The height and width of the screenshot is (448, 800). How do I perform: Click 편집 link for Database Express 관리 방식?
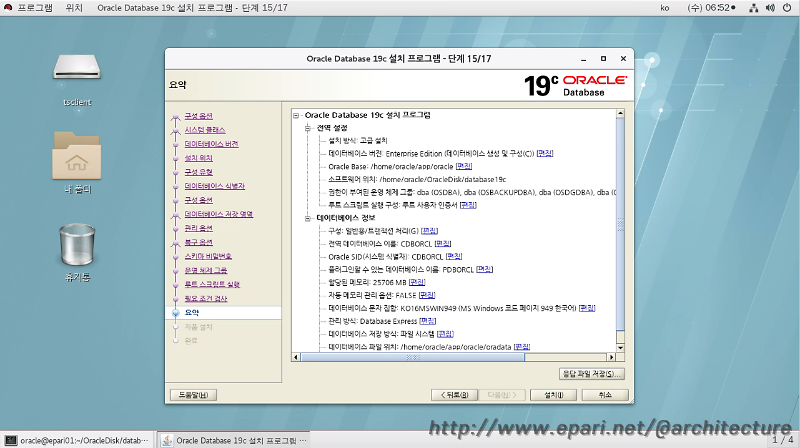[428, 321]
